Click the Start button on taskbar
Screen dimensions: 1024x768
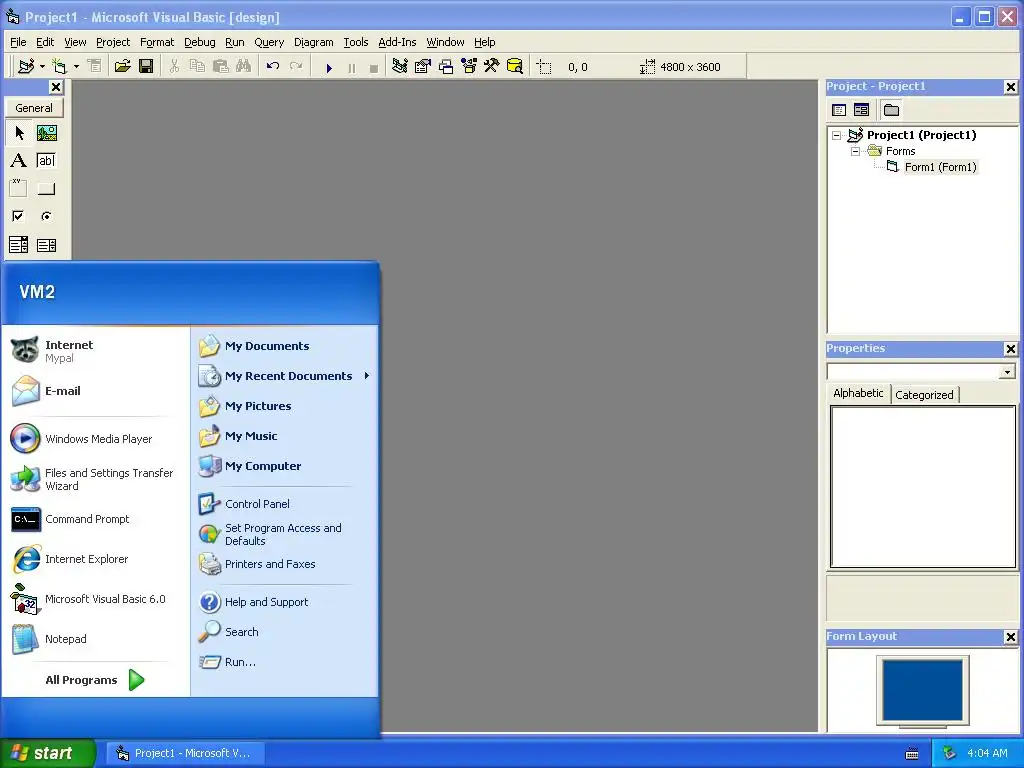pos(48,753)
